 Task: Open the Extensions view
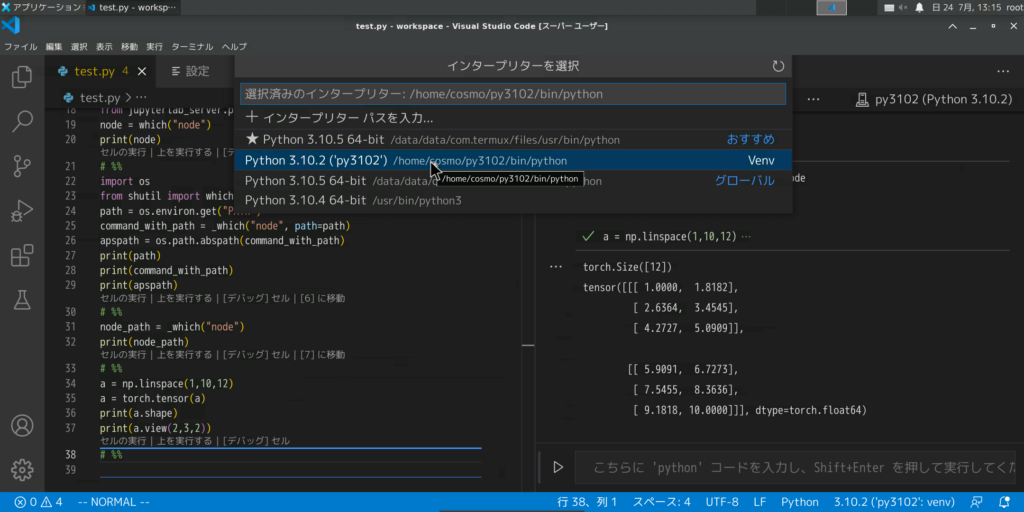[21, 256]
